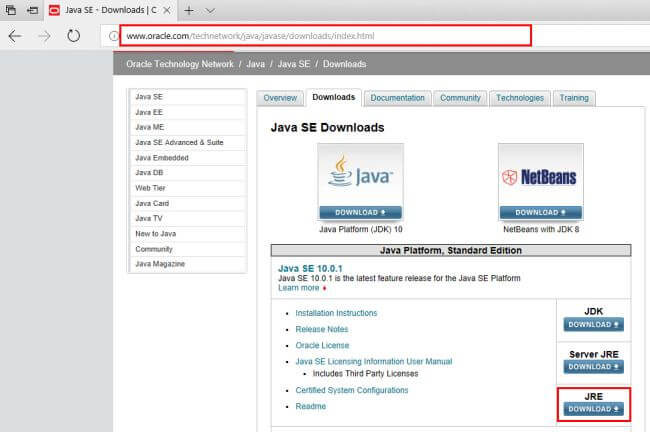Screen dimensions: 650x432
Task: Click the Server JRE Download button
Action: pyautogui.click(x=594, y=367)
